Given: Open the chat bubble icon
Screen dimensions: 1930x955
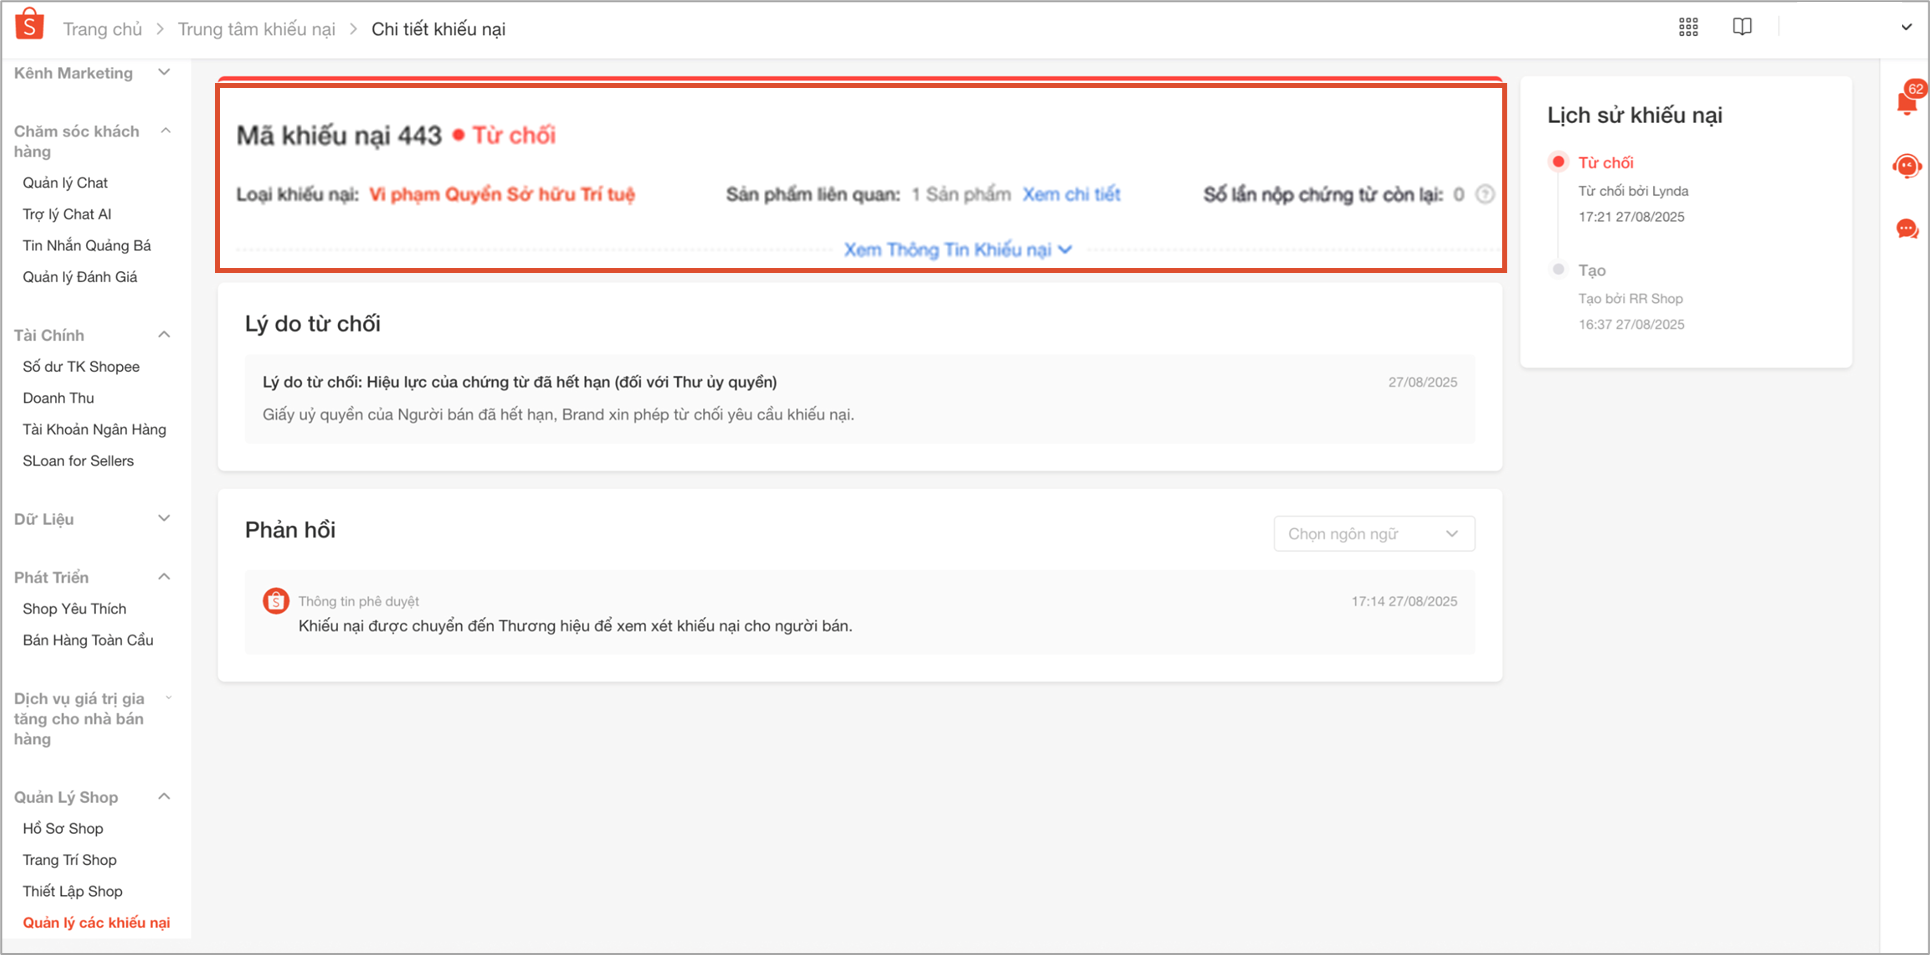Looking at the screenshot, I should click(1907, 230).
